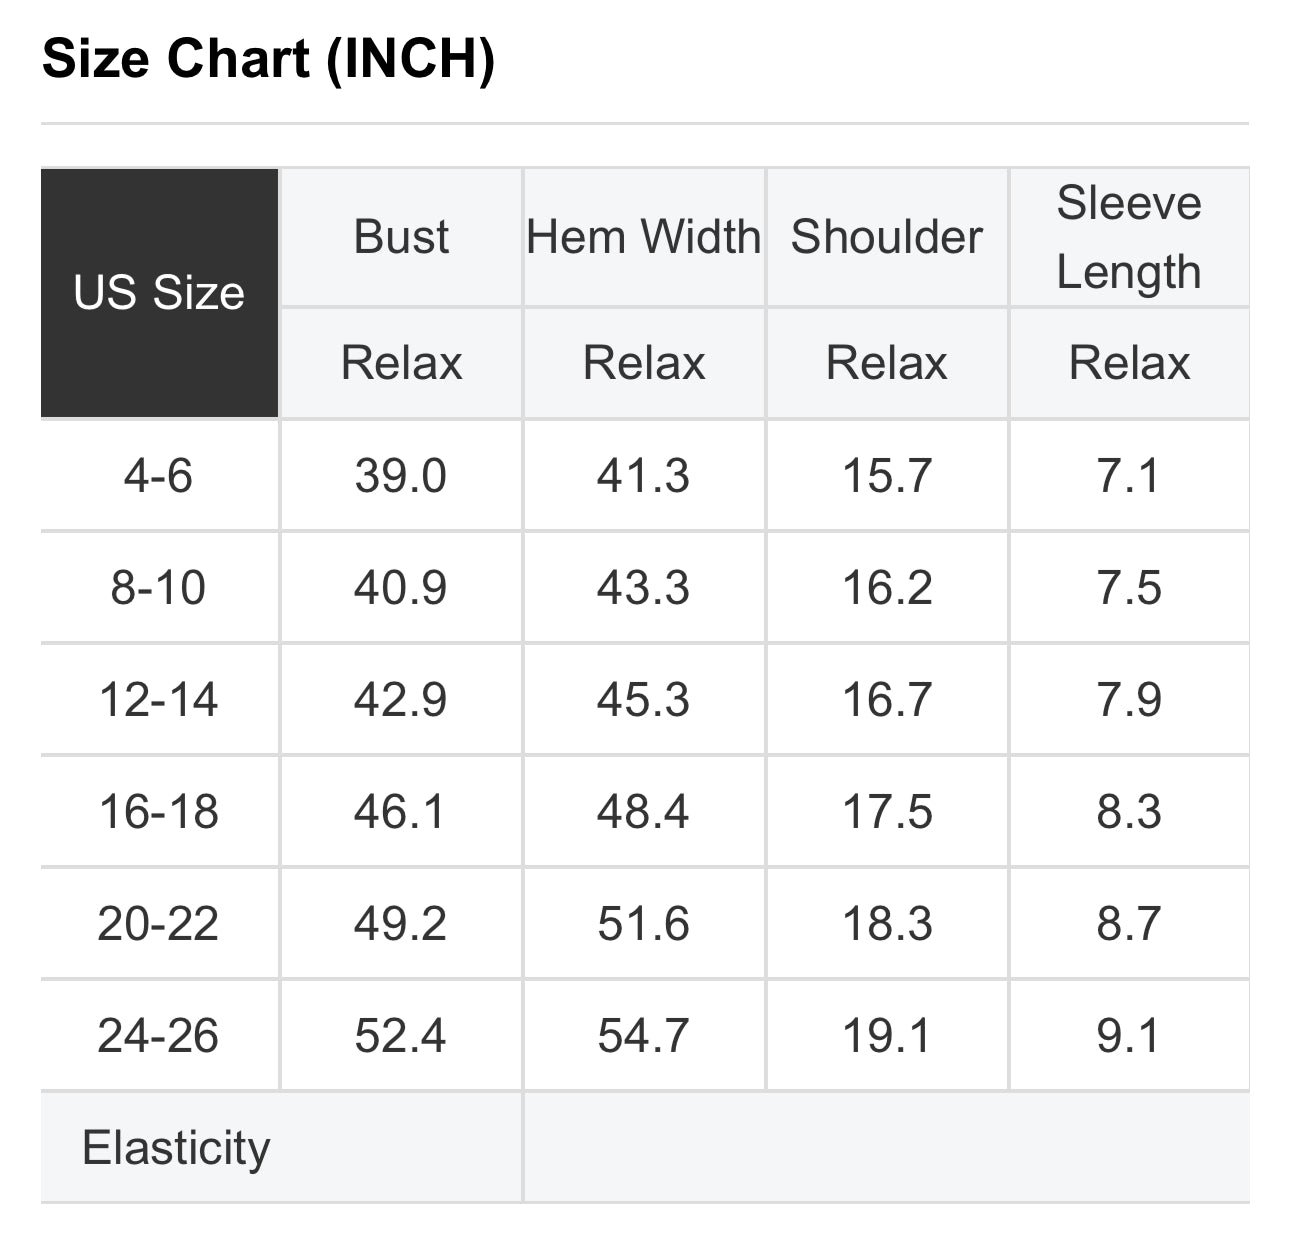1290x1243 pixels.
Task: Select the 43.3 hem width value
Action: coord(643,587)
